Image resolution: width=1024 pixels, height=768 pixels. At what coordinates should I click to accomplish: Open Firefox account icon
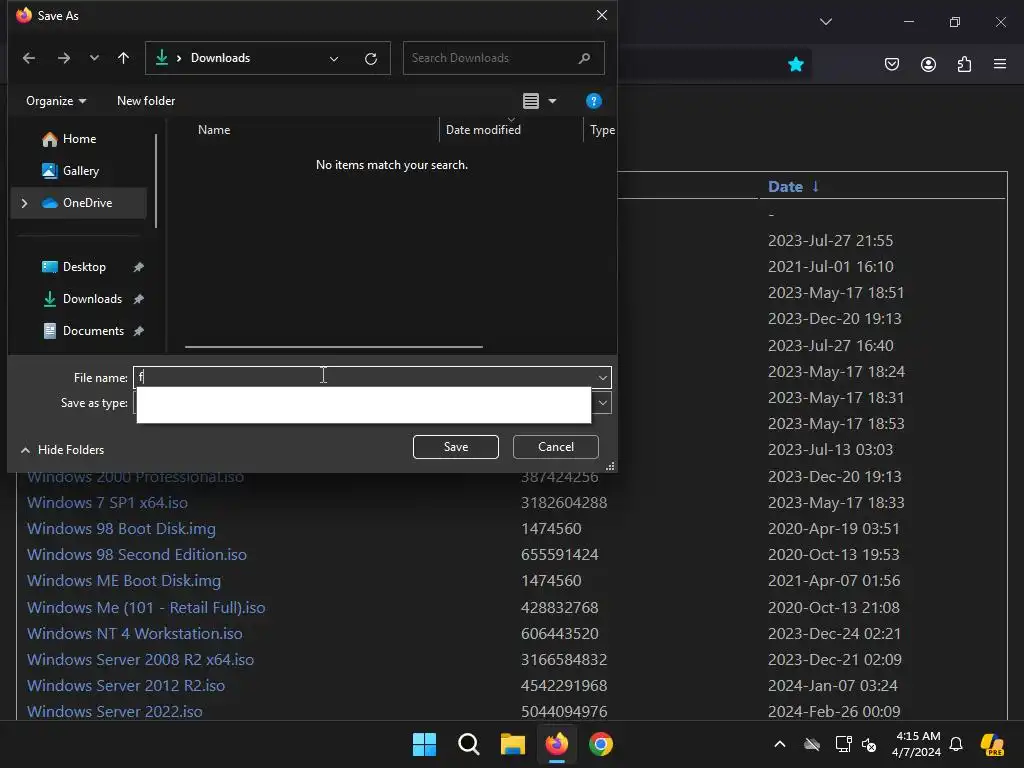coord(928,64)
